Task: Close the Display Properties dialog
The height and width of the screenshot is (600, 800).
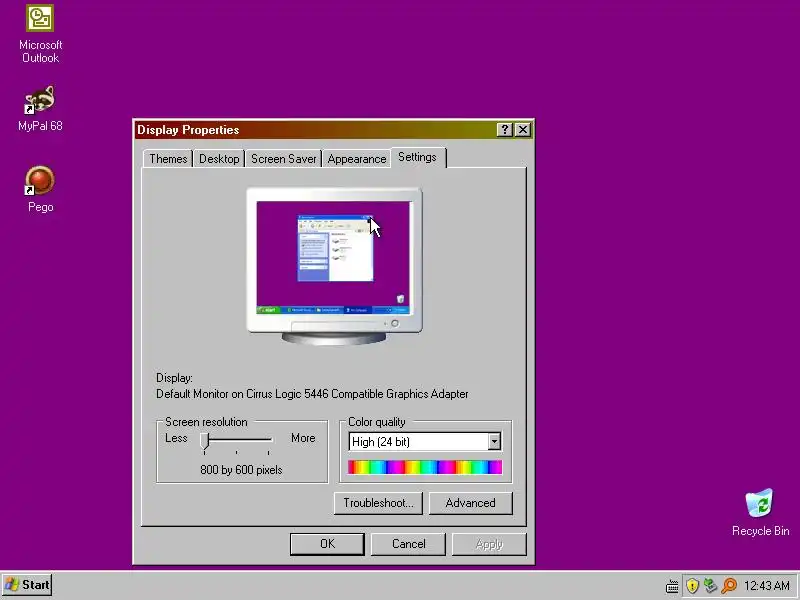Action: (x=522, y=130)
